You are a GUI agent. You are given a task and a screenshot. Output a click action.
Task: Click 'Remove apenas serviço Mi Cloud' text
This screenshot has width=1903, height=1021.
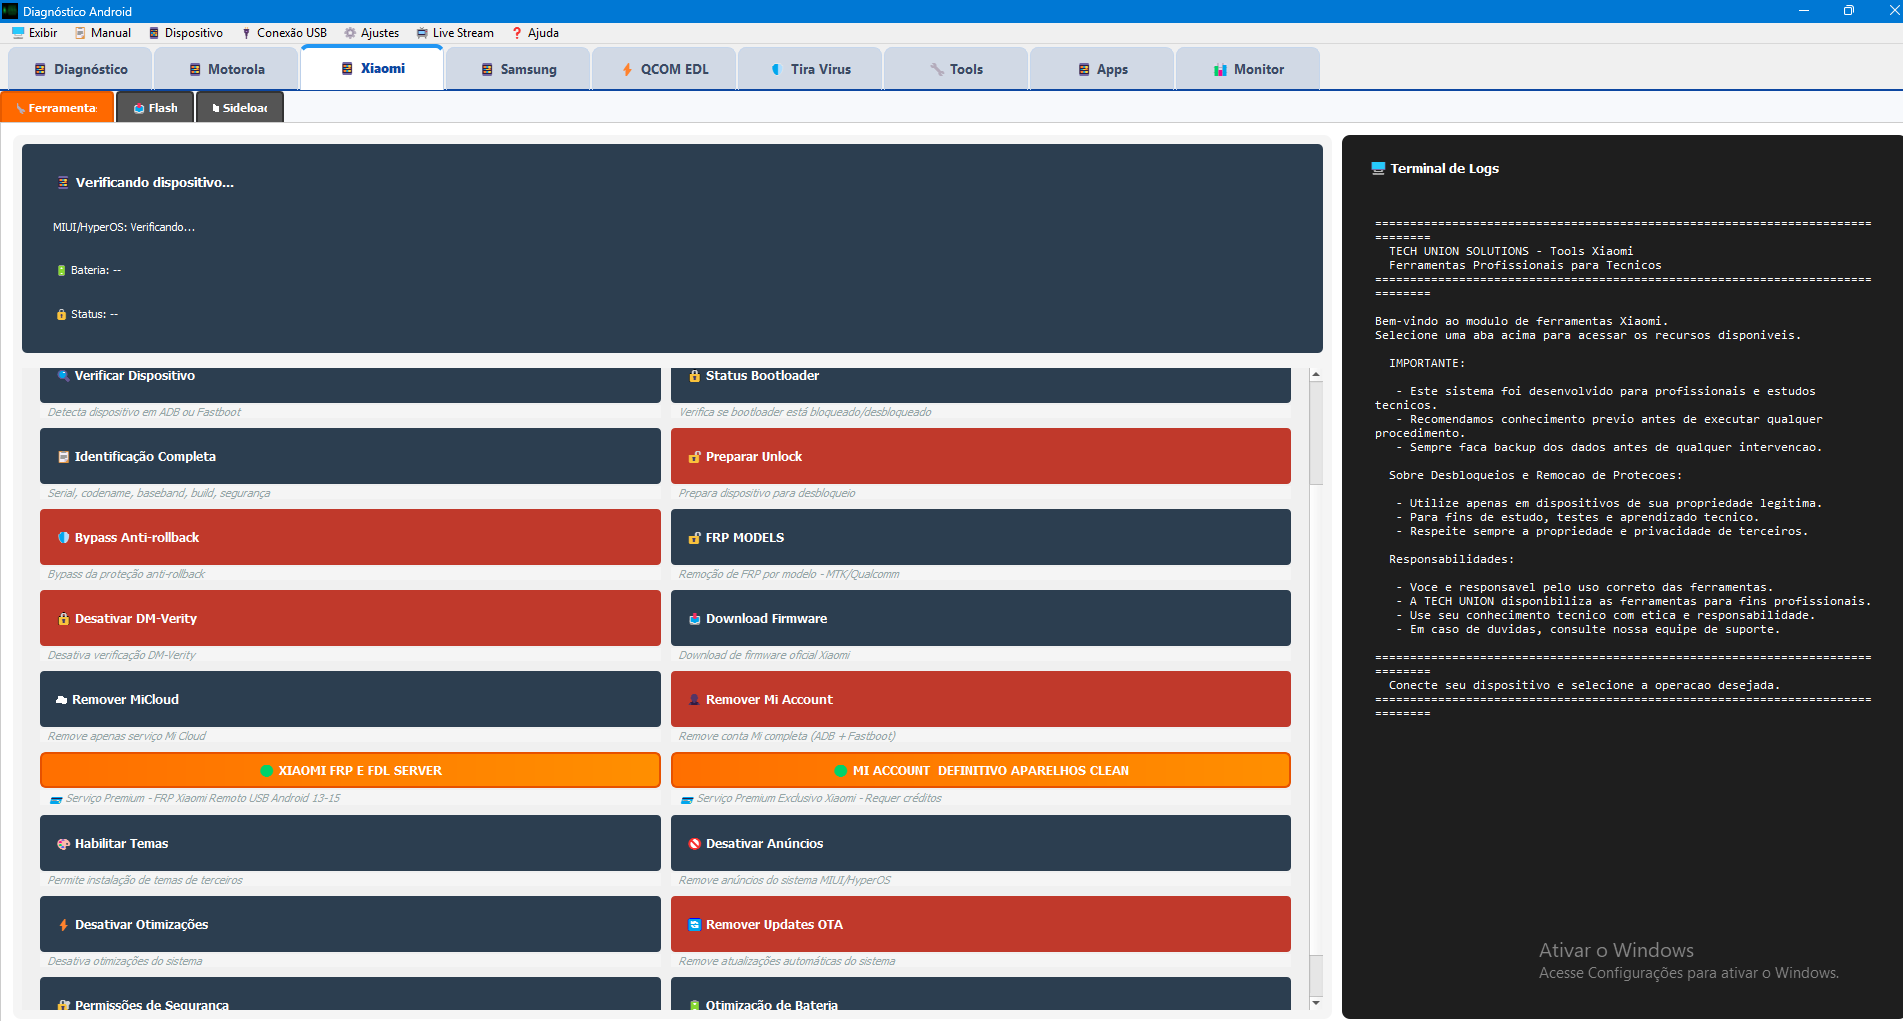tap(127, 736)
